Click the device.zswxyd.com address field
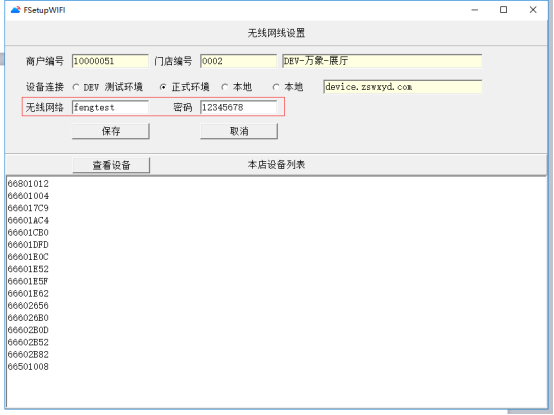Image resolution: width=554 pixels, height=415 pixels. tap(402, 87)
